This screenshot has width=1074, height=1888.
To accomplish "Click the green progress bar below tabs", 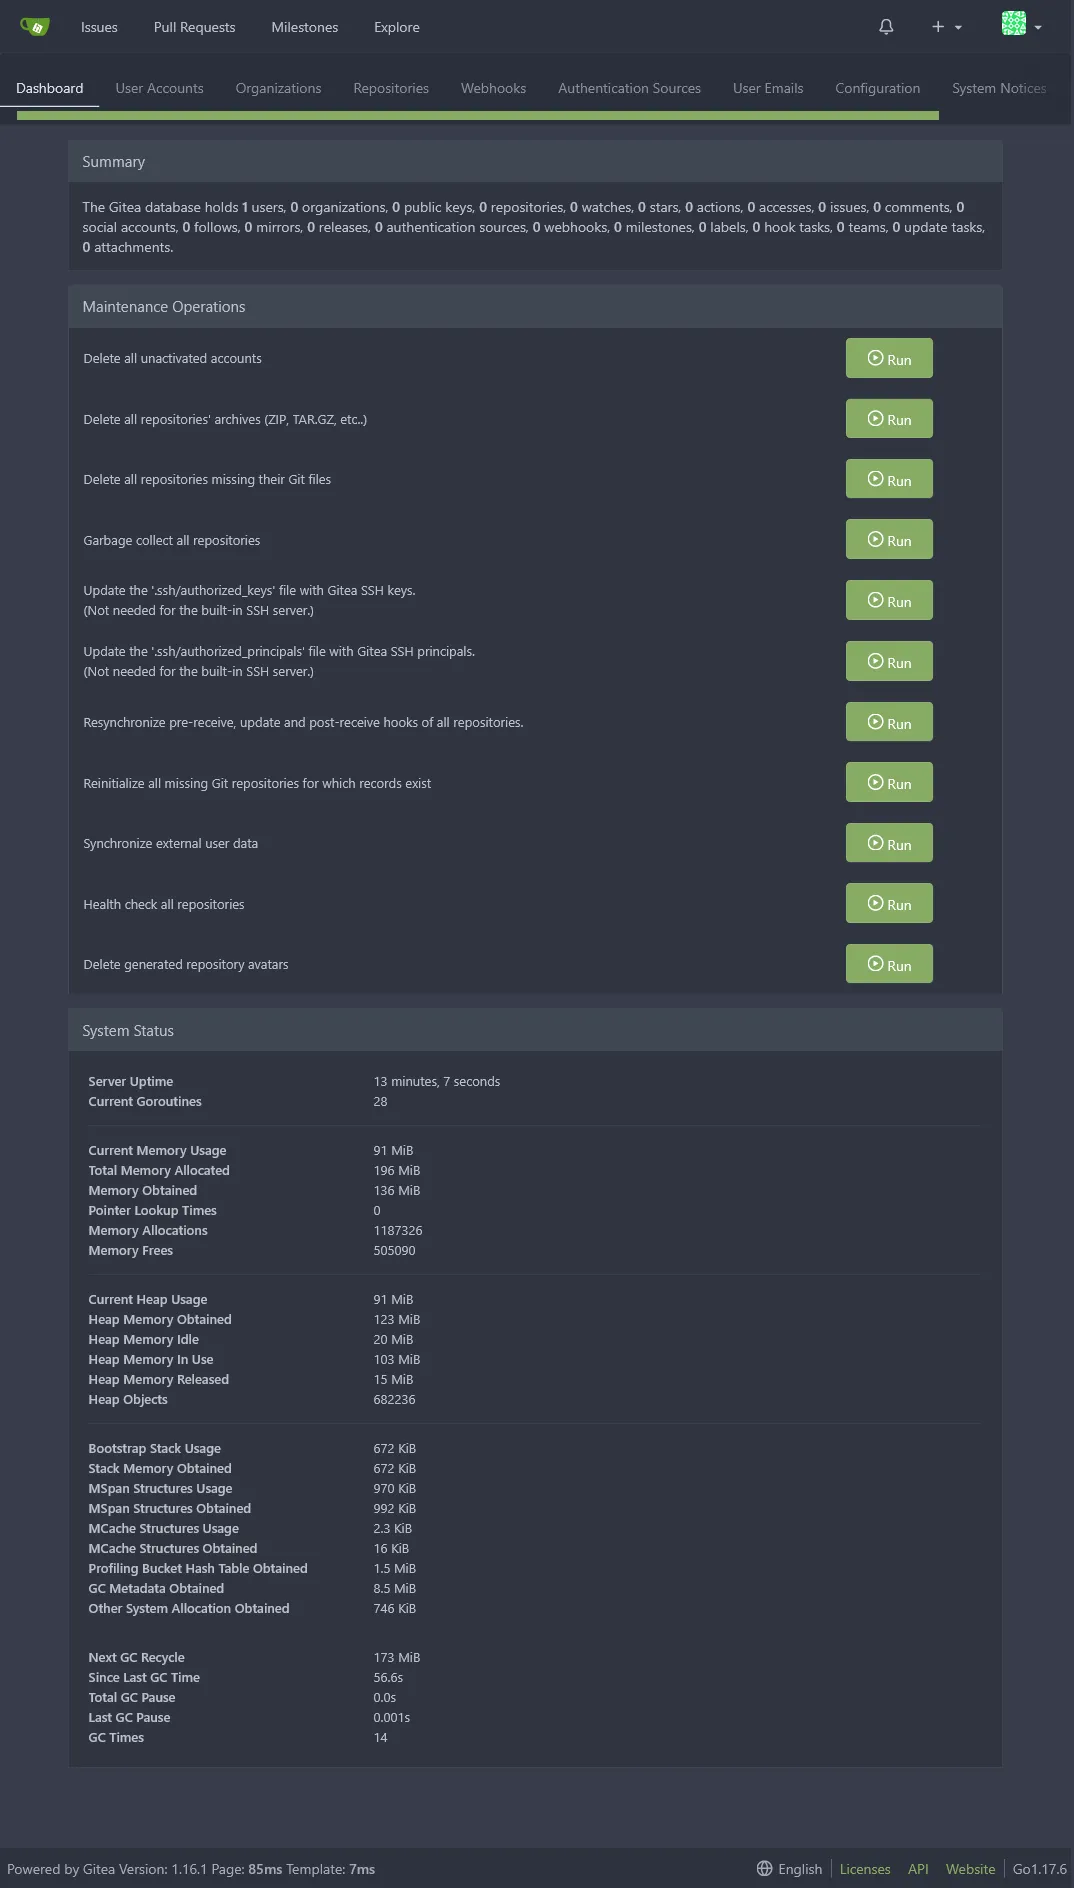I will click(478, 116).
